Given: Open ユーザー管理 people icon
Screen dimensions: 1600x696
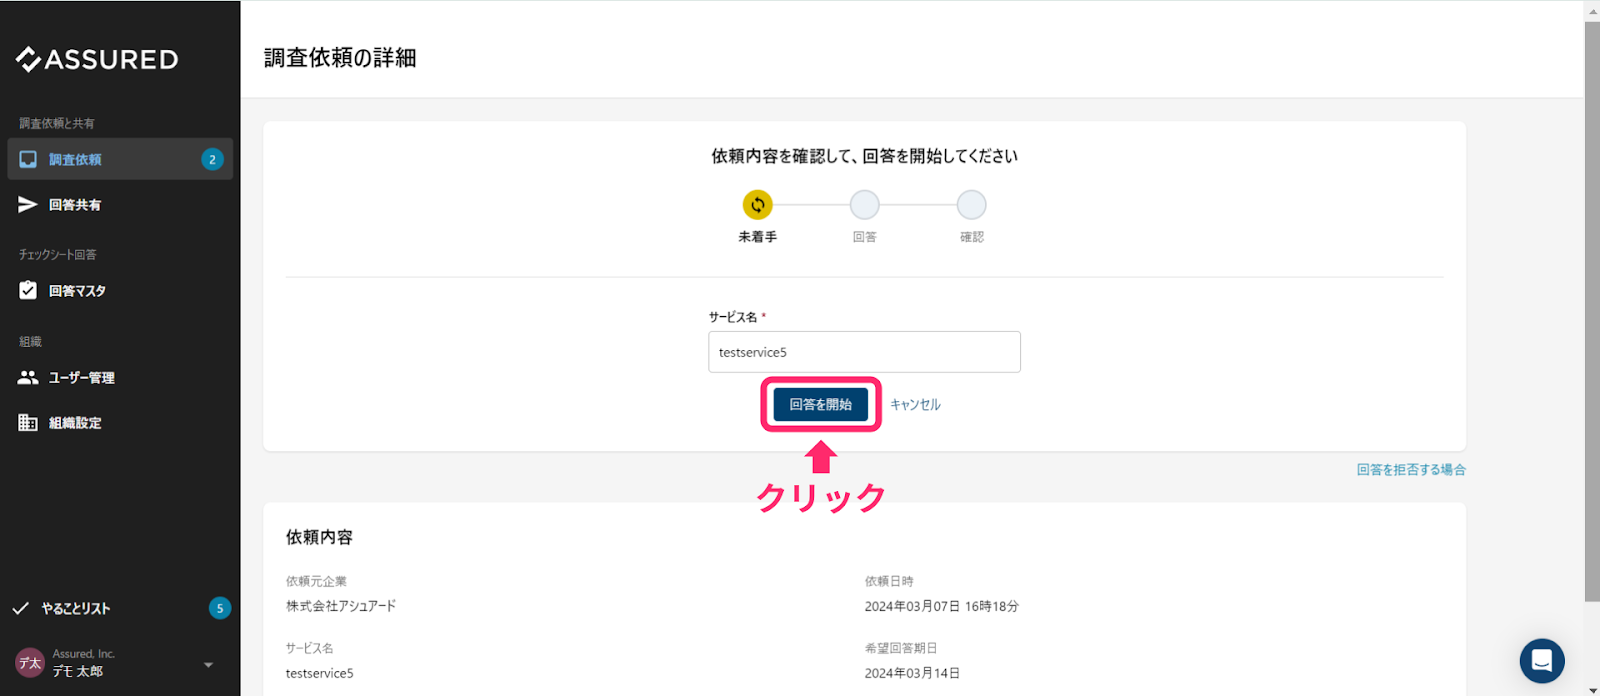Looking at the screenshot, I should point(28,377).
